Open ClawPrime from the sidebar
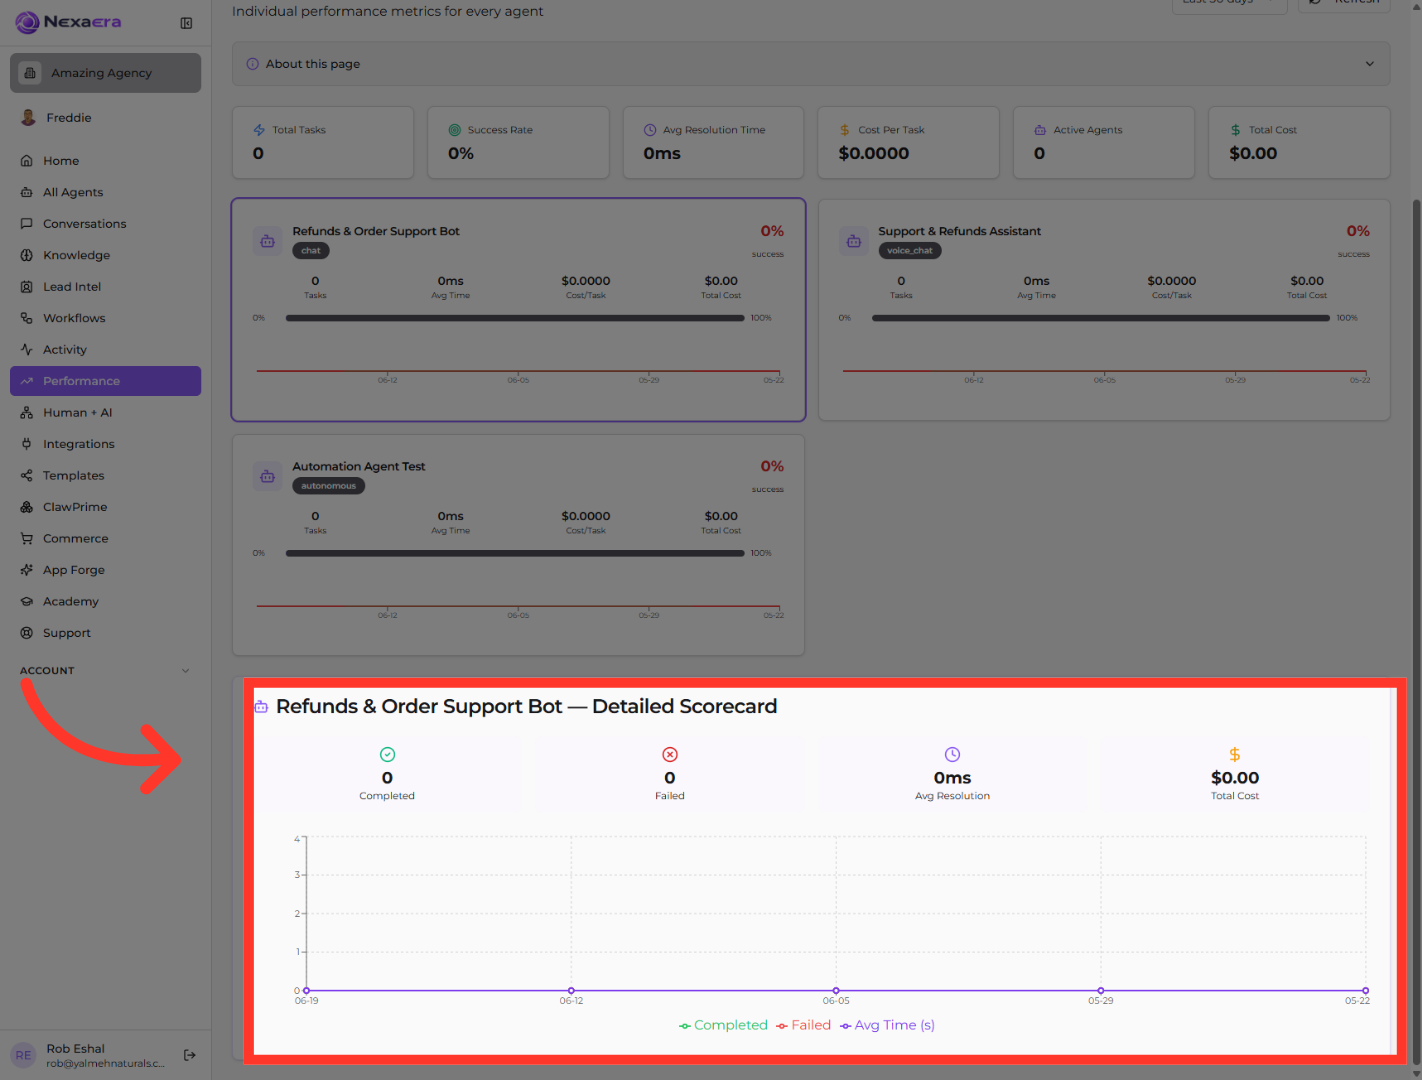This screenshot has height=1080, width=1422. (105, 507)
